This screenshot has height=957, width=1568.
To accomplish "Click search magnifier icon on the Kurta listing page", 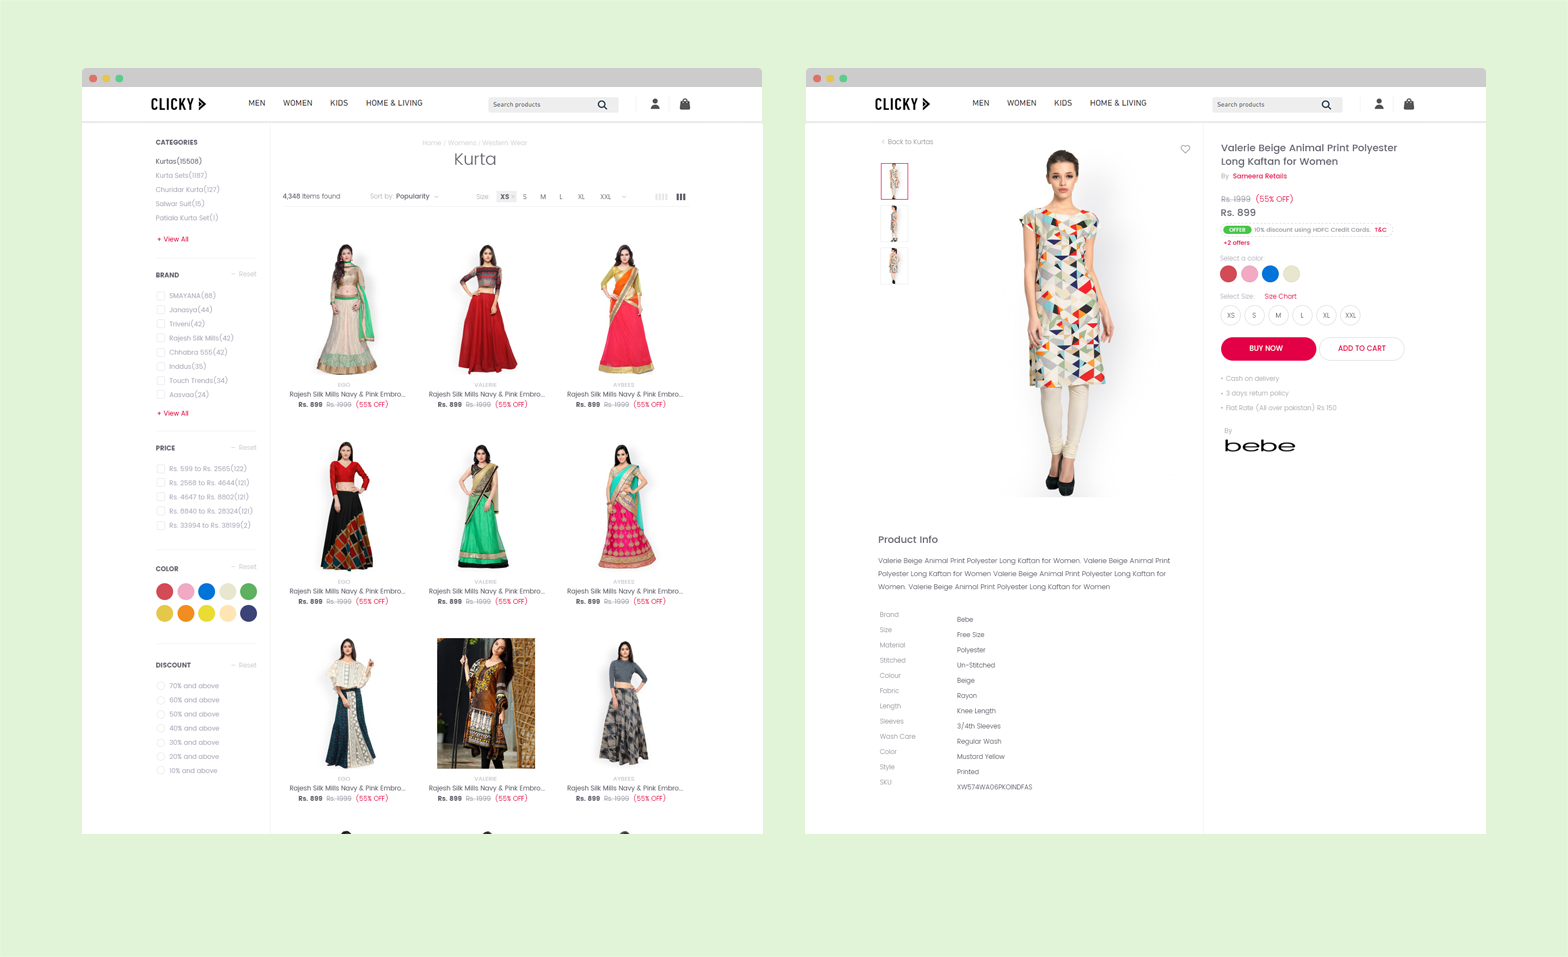I will click(602, 105).
